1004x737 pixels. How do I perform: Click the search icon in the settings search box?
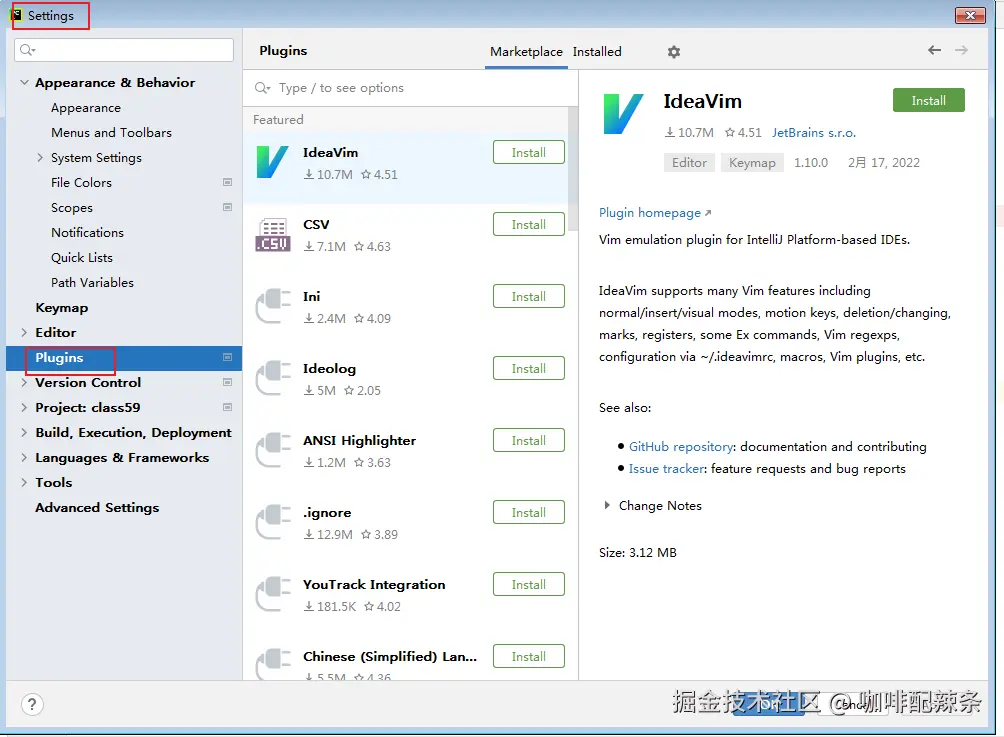tap(27, 50)
